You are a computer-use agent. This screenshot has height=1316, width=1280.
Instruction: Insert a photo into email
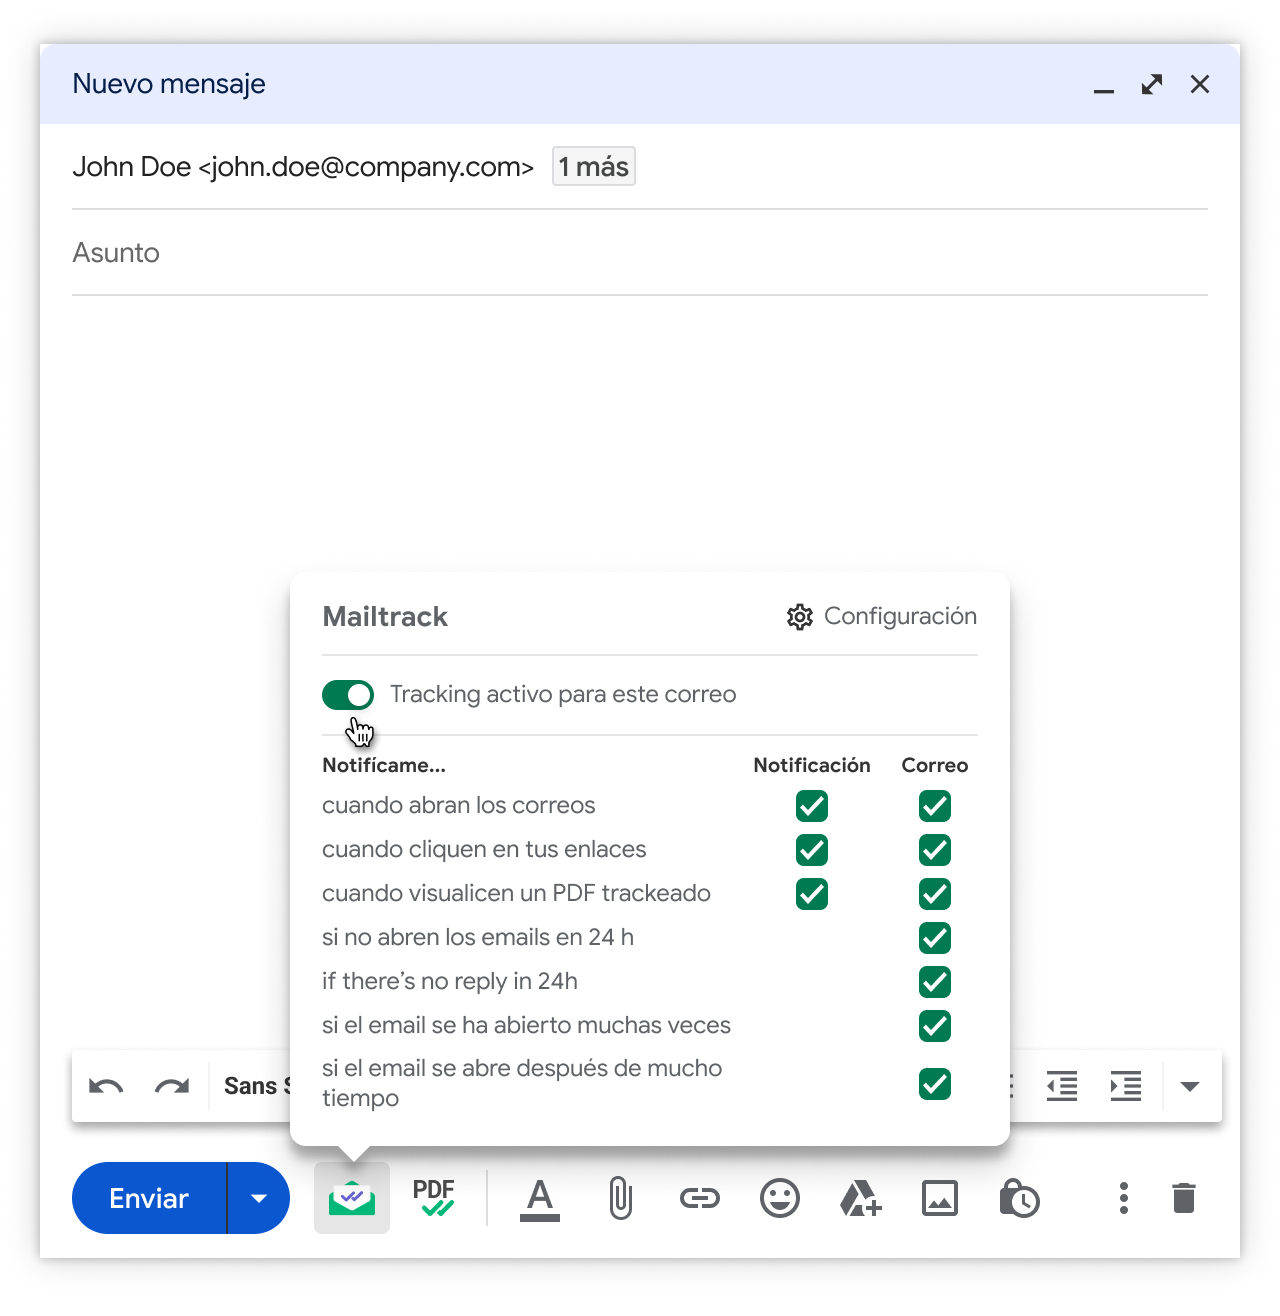pos(940,1198)
